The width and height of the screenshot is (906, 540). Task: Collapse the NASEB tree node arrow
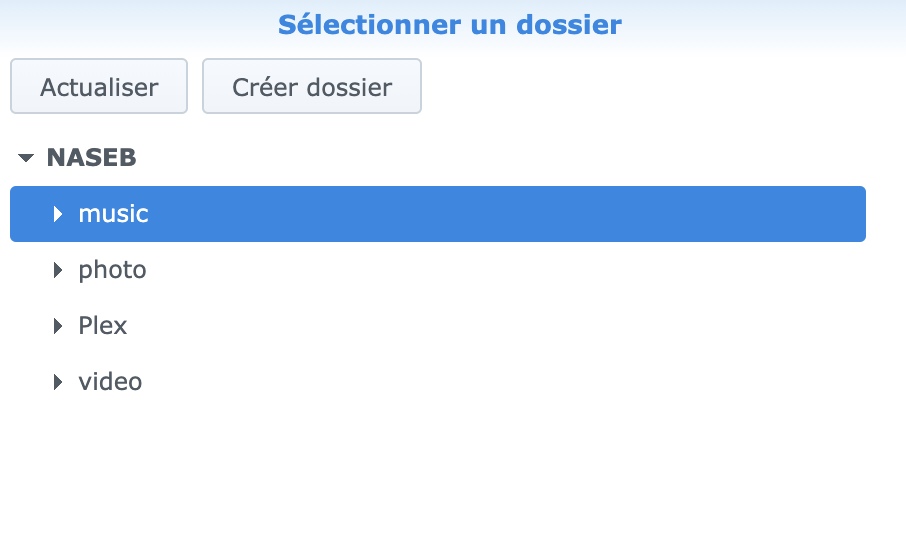[x=26, y=158]
